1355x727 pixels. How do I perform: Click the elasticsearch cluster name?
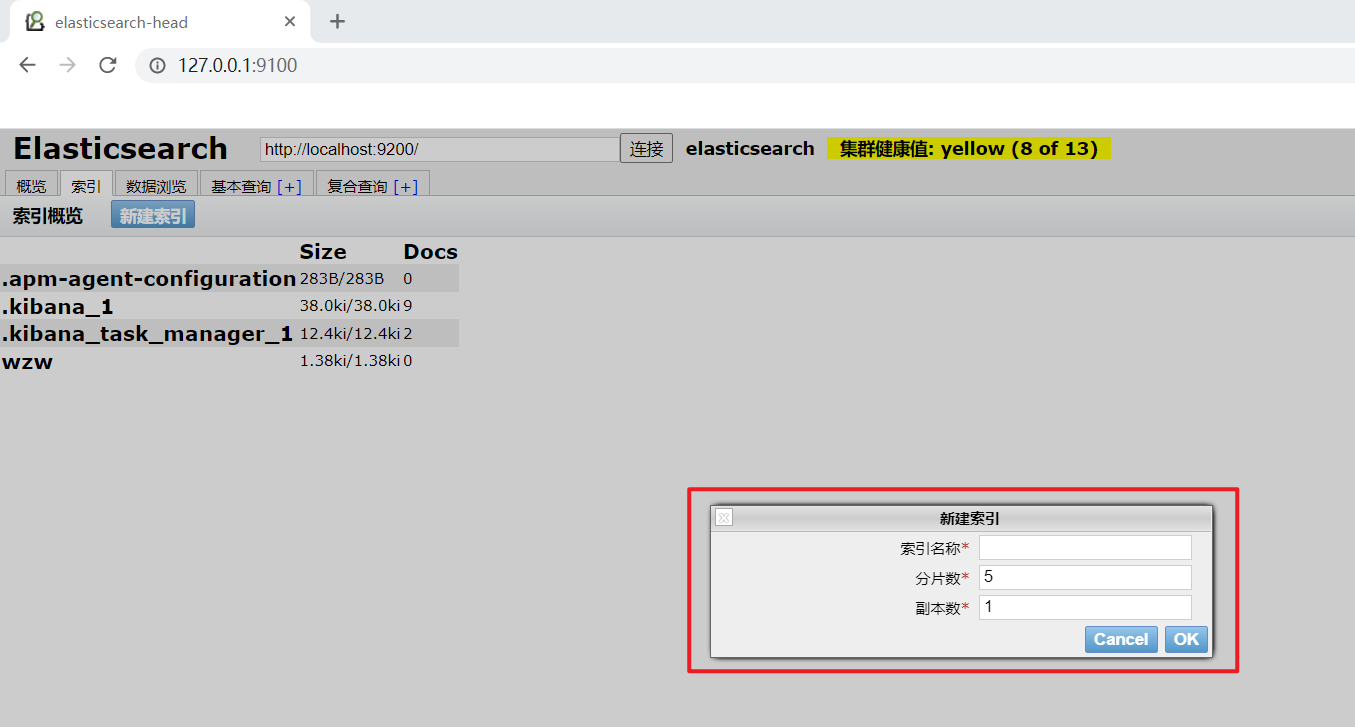click(x=750, y=148)
